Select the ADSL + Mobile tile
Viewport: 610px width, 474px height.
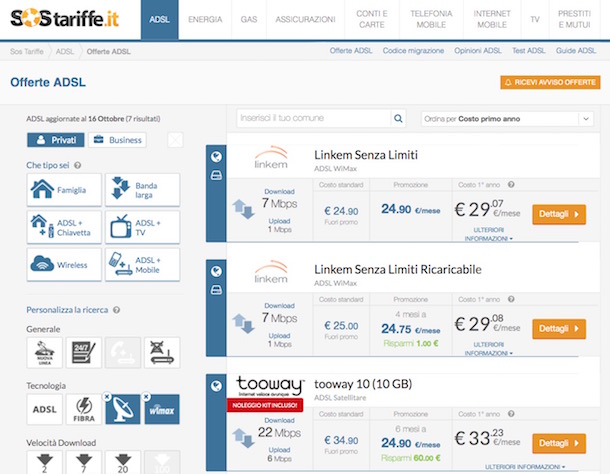[x=142, y=265]
